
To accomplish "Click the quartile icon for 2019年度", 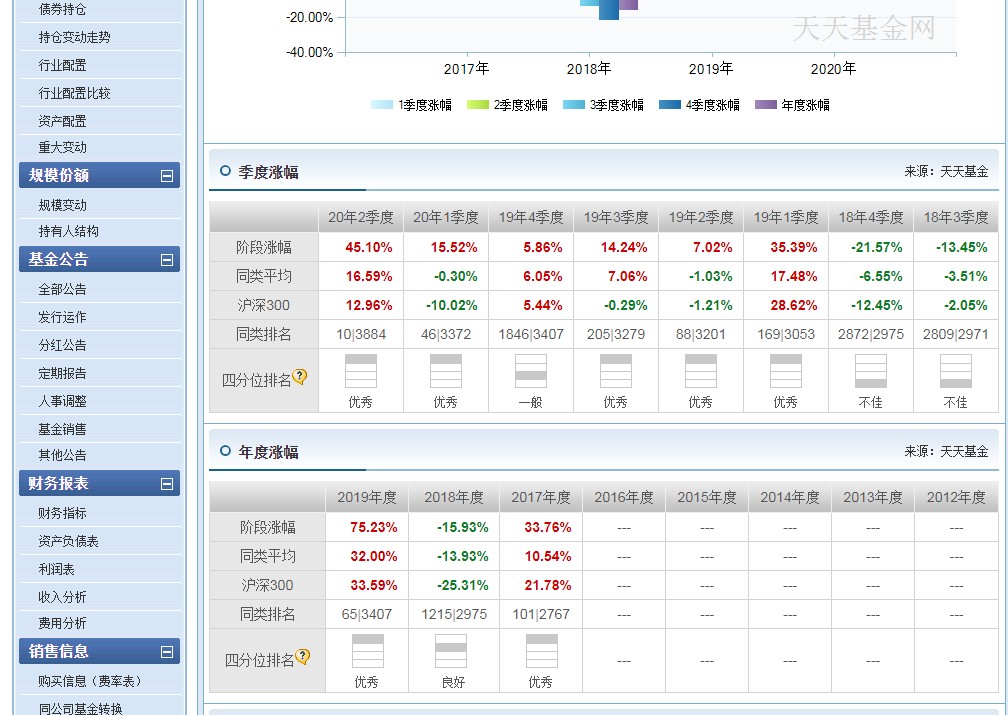I will [368, 651].
